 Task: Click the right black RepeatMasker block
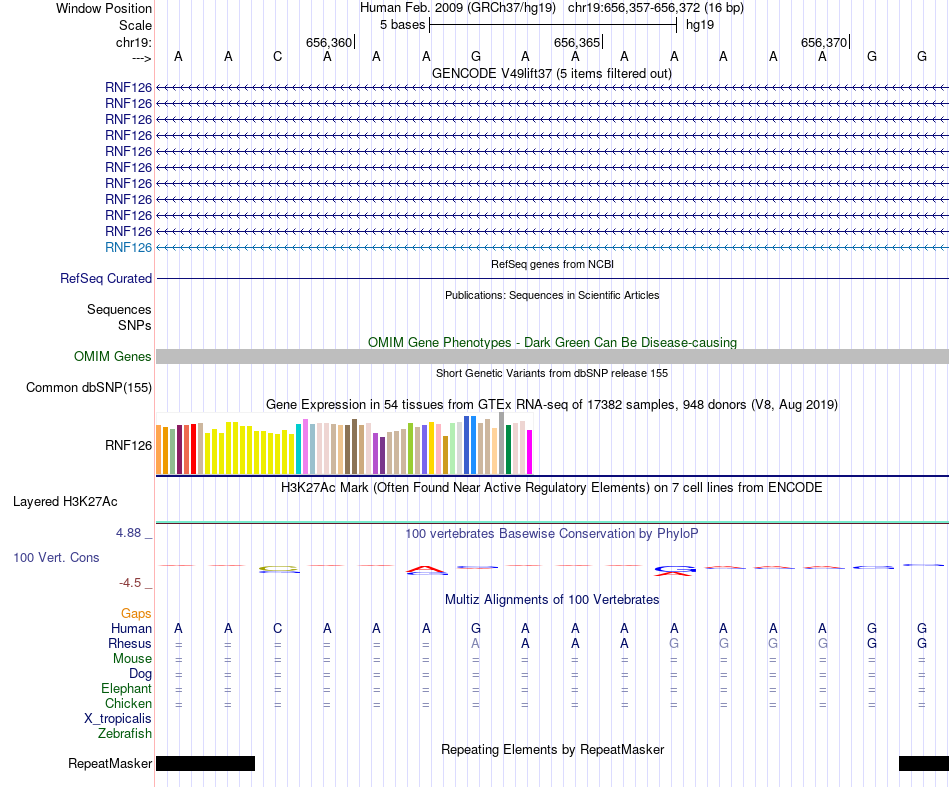point(924,763)
